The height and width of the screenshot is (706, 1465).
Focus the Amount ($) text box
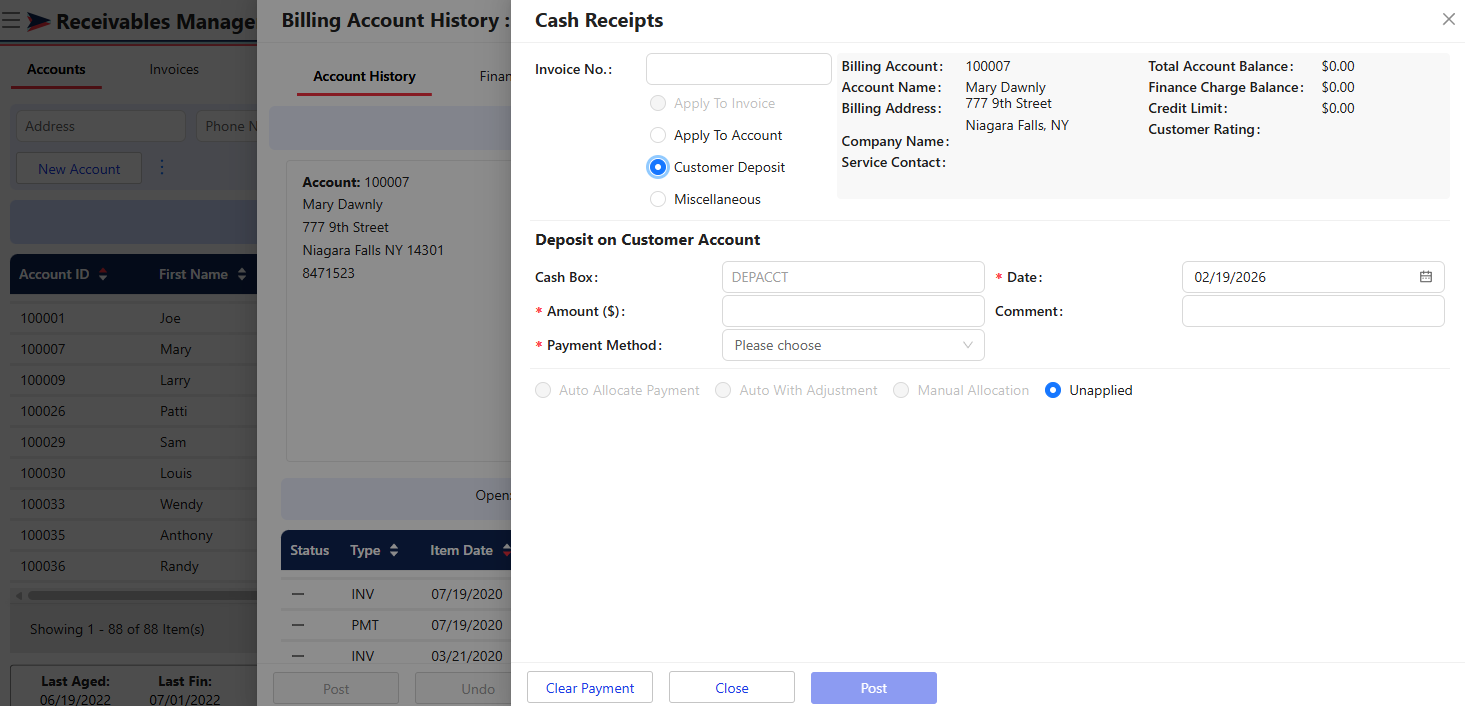[853, 311]
